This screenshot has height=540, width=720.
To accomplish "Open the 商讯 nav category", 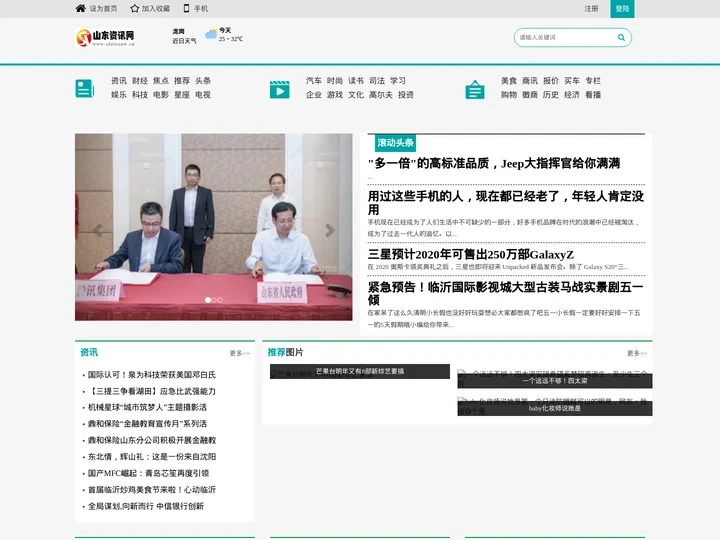I will point(530,81).
